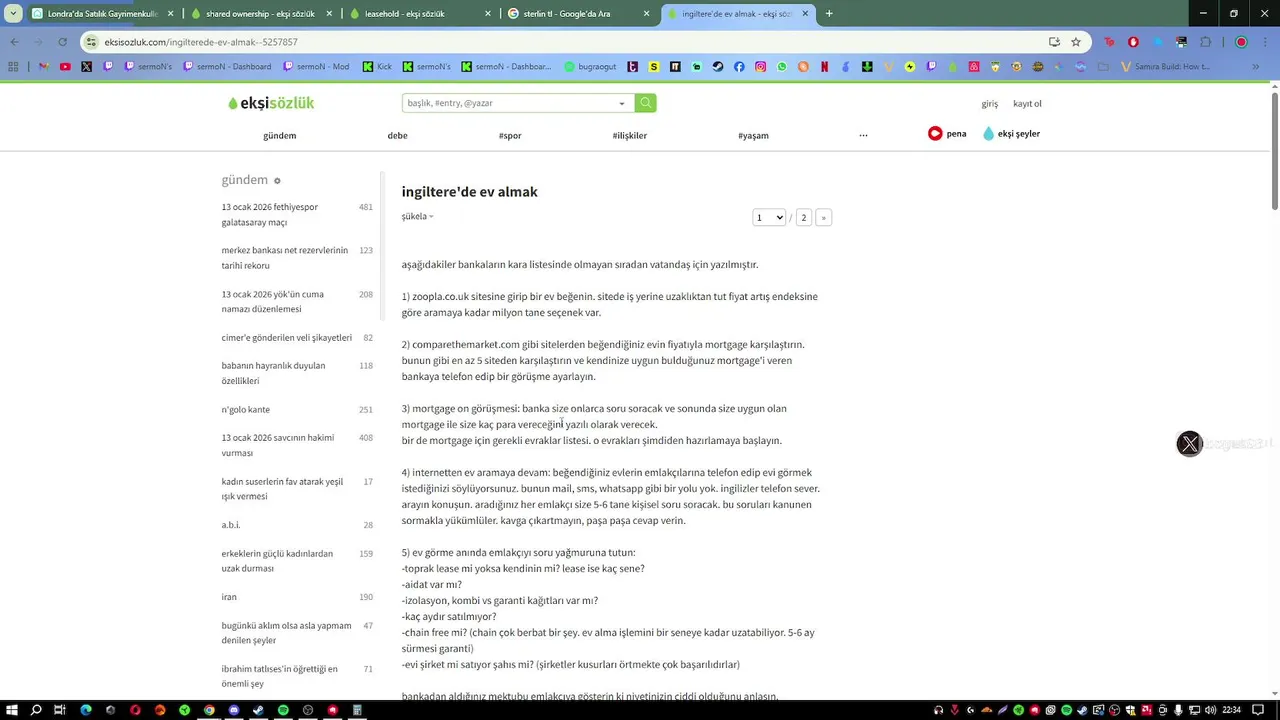Click the green search button

coord(646,103)
